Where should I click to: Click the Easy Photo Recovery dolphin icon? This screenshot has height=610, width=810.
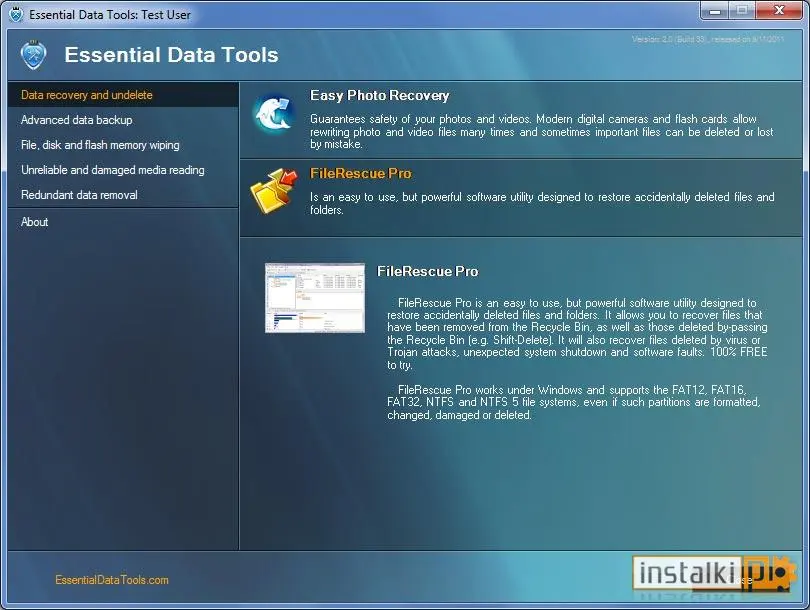[274, 114]
